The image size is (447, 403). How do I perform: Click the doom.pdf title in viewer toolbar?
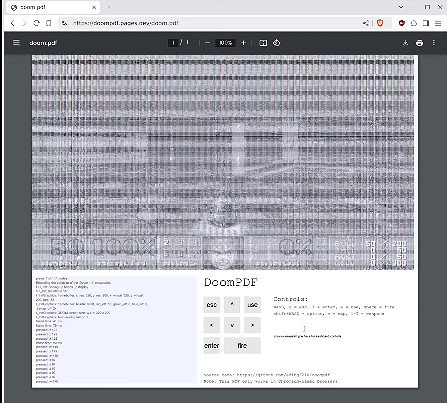[x=43, y=43]
